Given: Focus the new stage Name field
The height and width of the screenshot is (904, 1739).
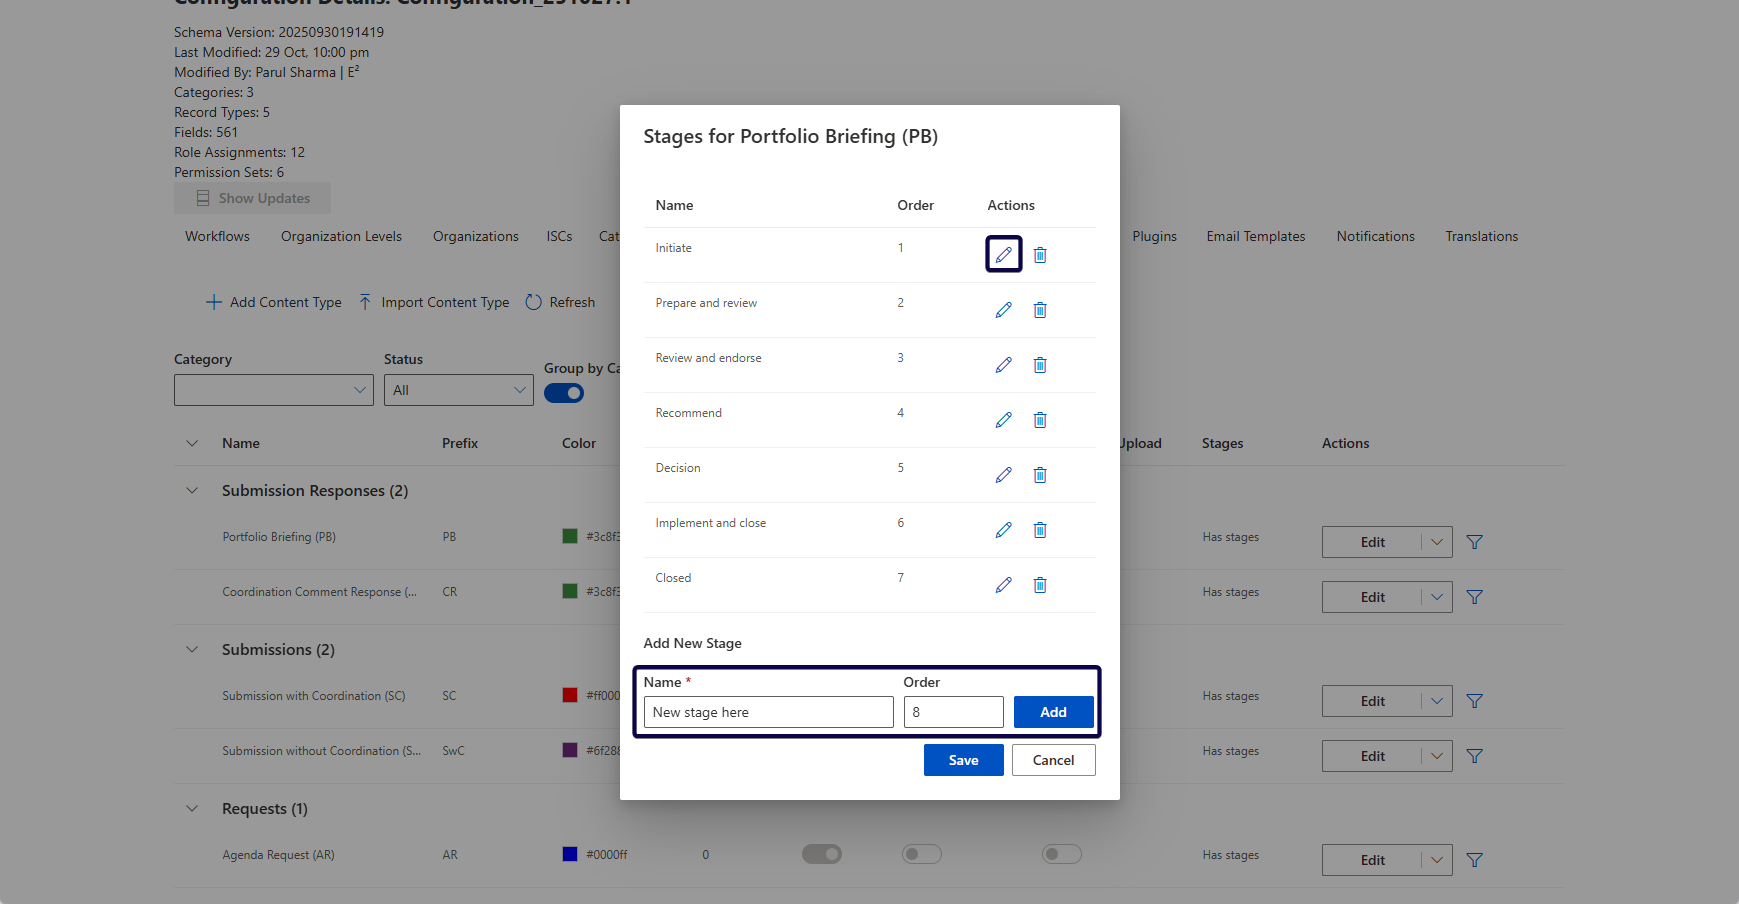Looking at the screenshot, I should pyautogui.click(x=768, y=712).
